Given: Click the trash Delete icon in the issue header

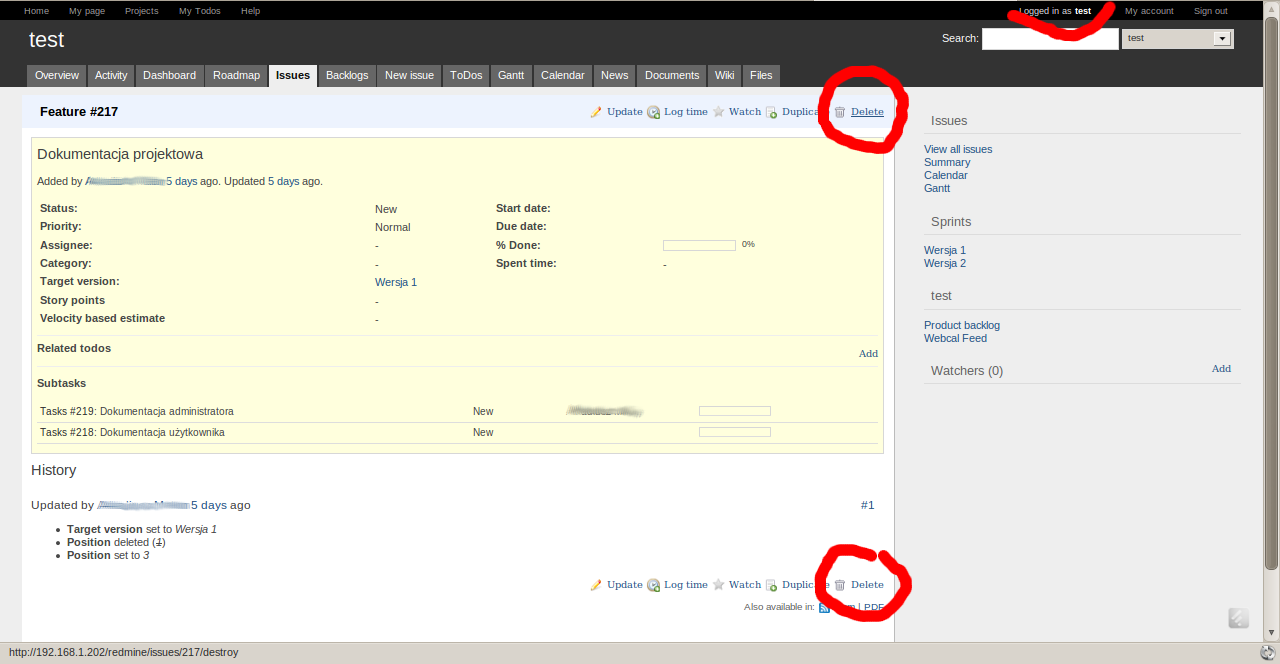Looking at the screenshot, I should 840,112.
